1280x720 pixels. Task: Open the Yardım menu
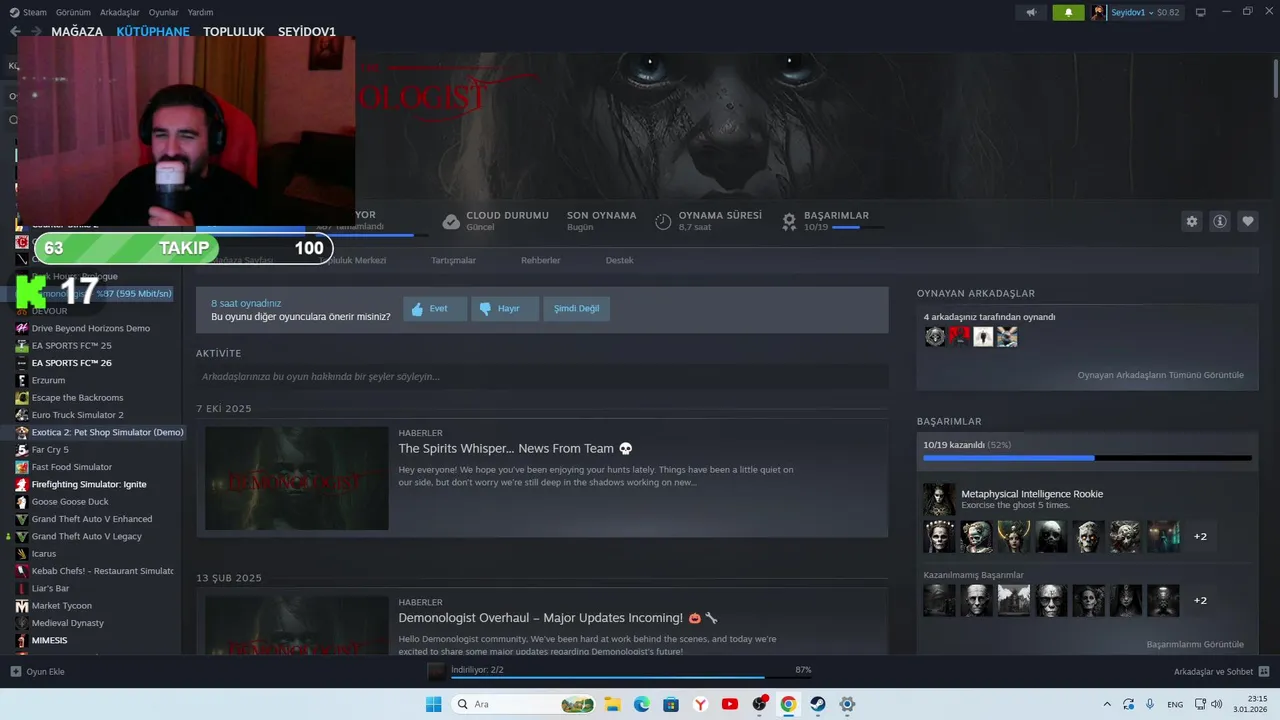click(201, 12)
